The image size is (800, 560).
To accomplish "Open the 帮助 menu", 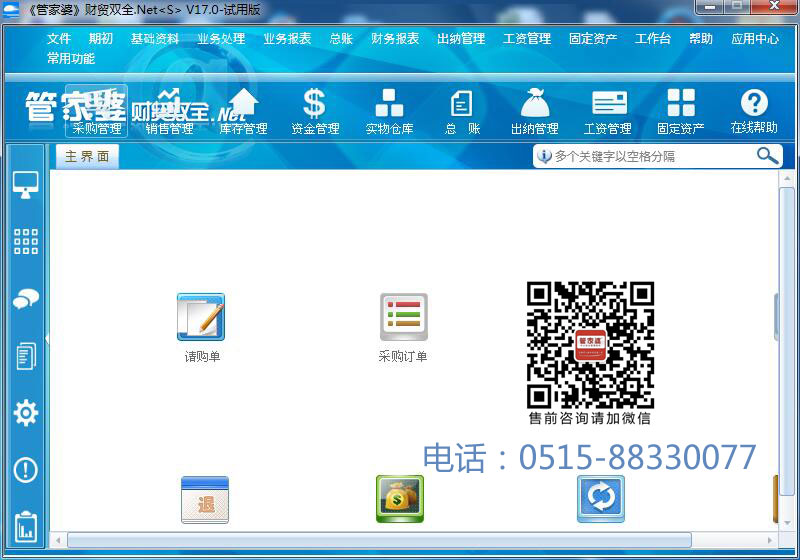I will point(701,39).
